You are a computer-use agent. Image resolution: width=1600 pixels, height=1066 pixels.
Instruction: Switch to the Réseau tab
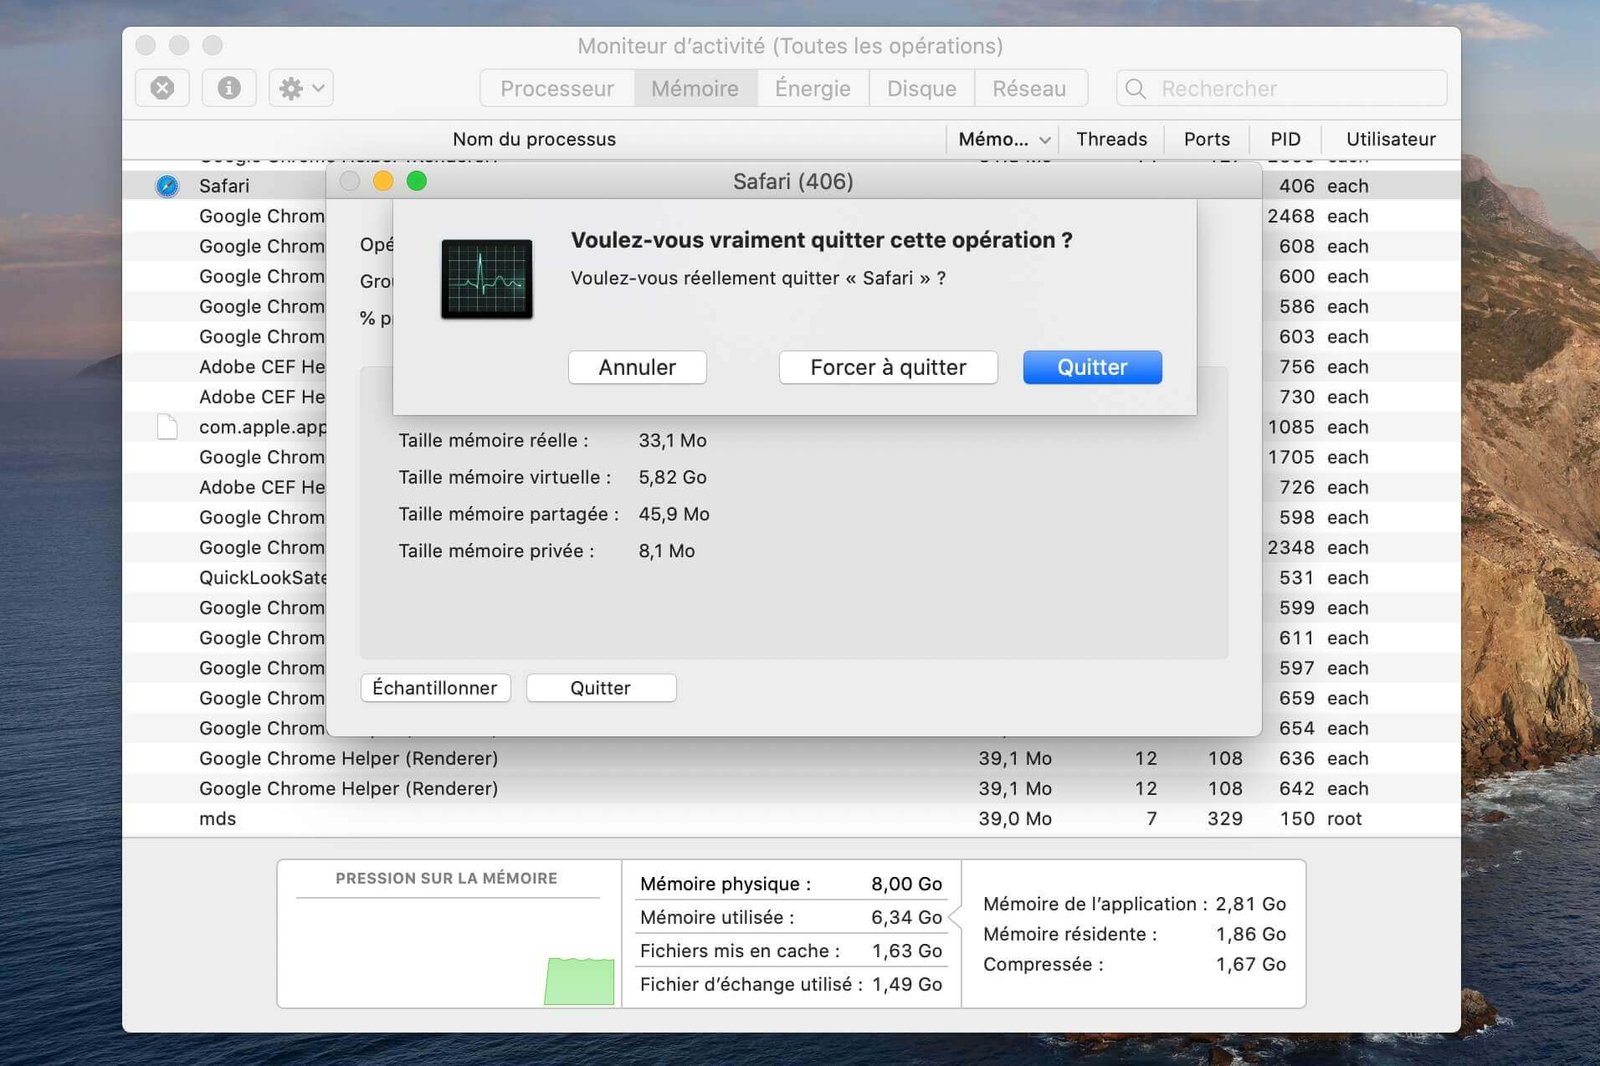click(1029, 89)
